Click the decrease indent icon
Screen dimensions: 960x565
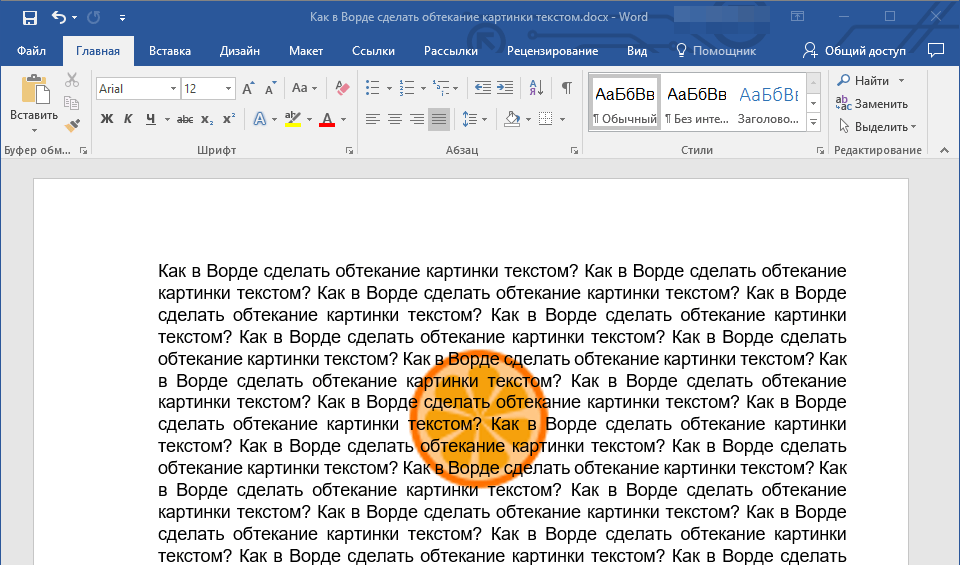pyautogui.click(x=482, y=88)
